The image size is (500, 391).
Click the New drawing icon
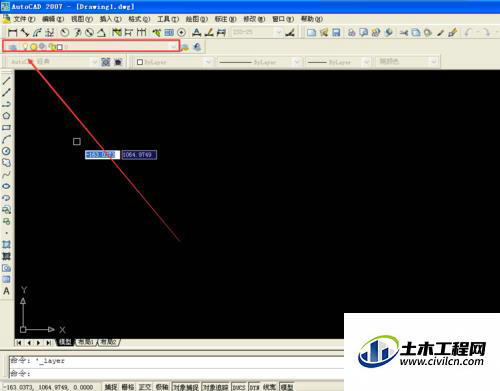coord(311,33)
